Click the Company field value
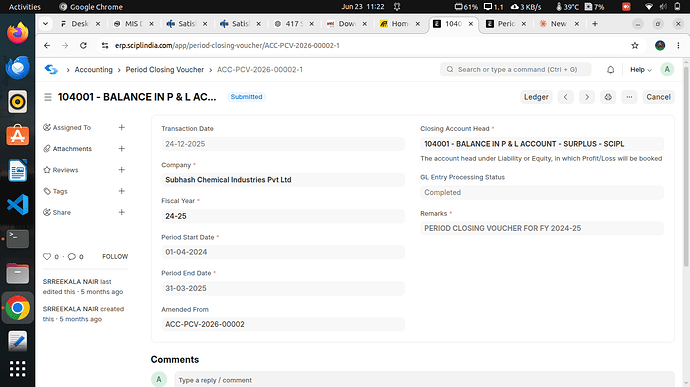The height and width of the screenshot is (387, 690). [x=283, y=180]
